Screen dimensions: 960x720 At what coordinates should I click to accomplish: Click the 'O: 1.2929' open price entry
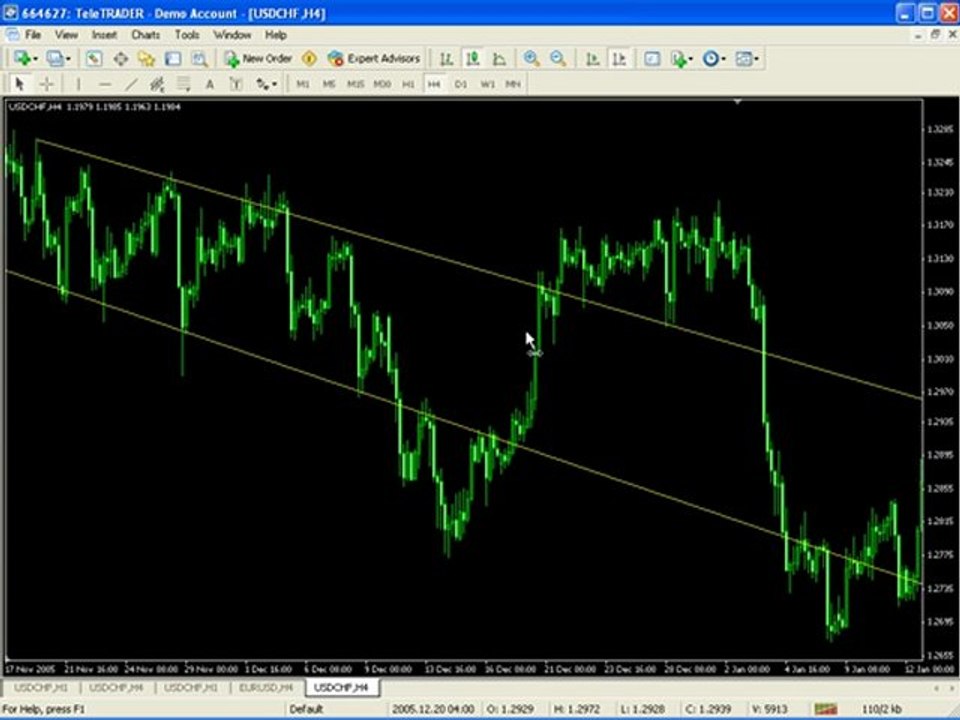(510, 709)
